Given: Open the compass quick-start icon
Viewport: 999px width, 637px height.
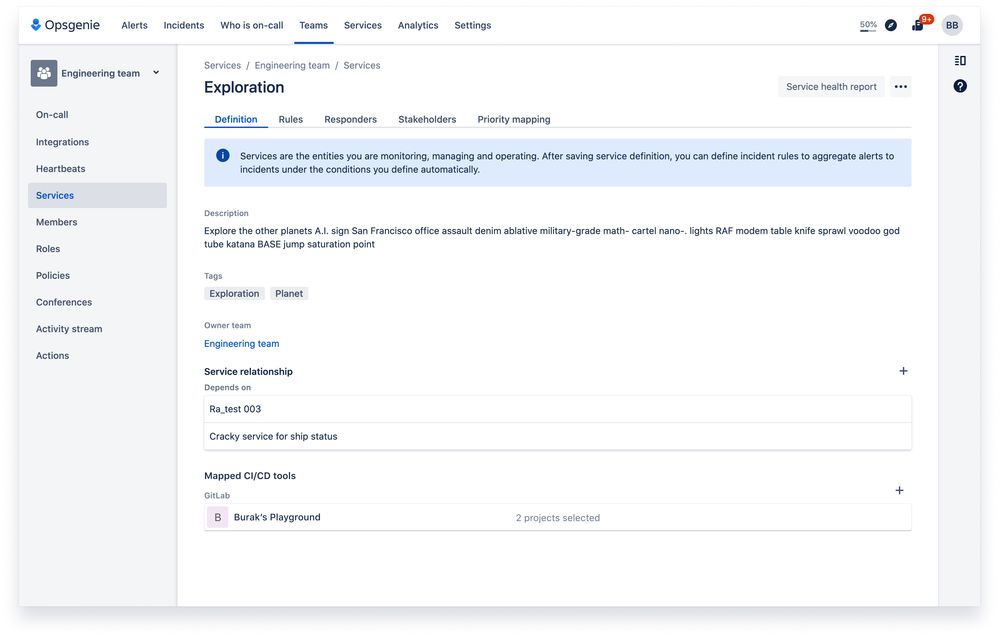Looking at the screenshot, I should click(891, 25).
